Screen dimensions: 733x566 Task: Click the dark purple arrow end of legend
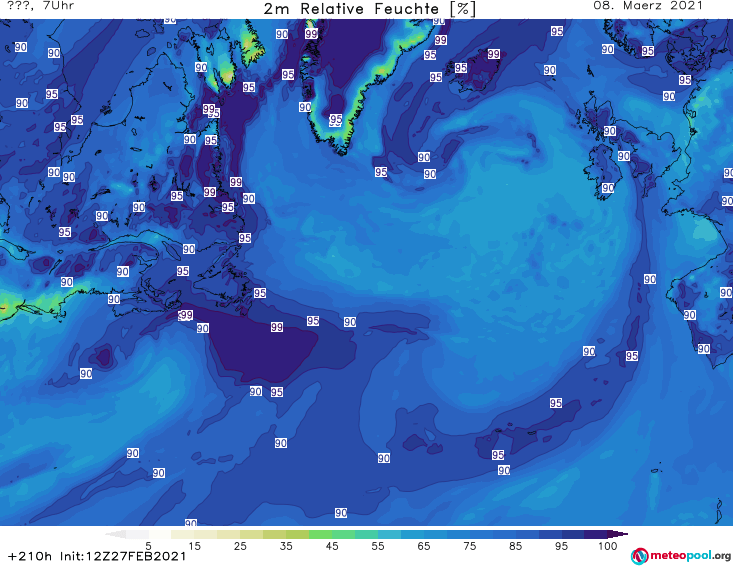pyautogui.click(x=618, y=534)
